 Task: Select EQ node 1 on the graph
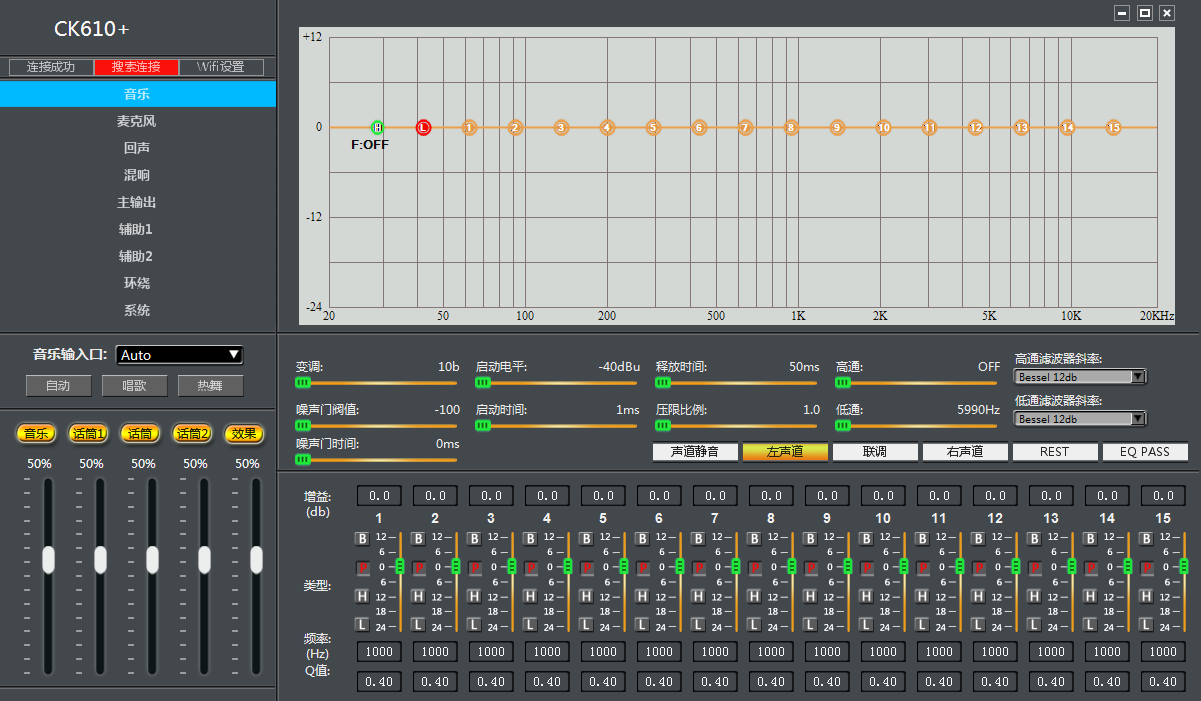tap(469, 127)
